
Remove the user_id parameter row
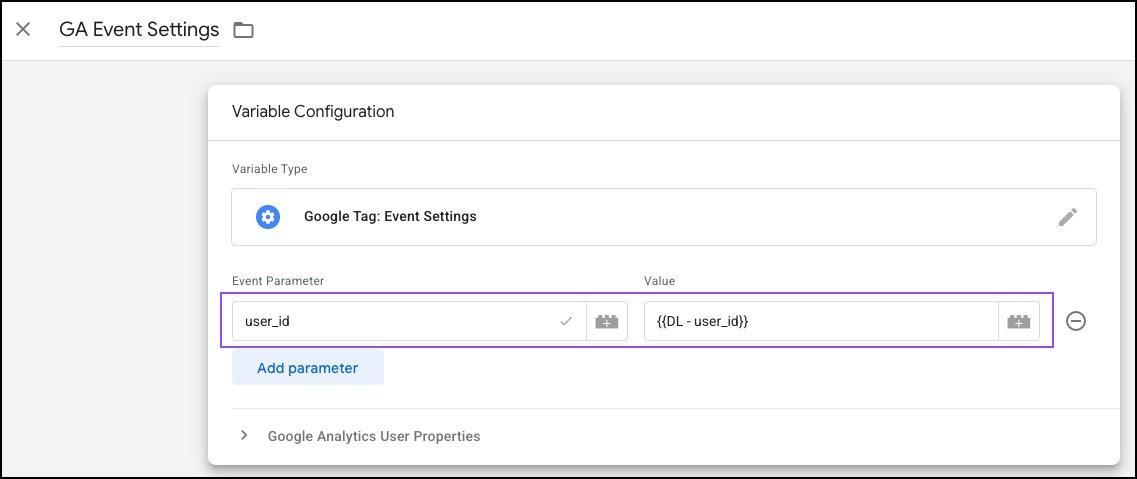(x=1076, y=321)
